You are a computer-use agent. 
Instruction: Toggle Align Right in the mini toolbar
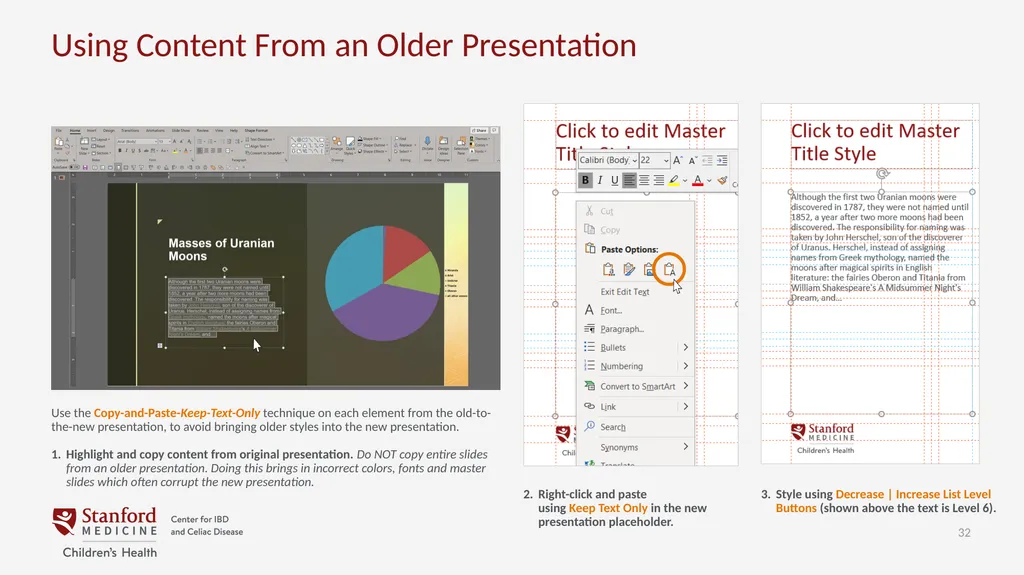click(658, 180)
